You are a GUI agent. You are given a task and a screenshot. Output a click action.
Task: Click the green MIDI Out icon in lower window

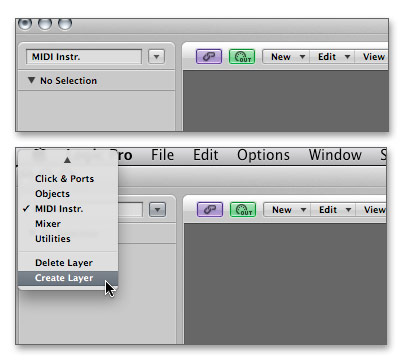[243, 210]
